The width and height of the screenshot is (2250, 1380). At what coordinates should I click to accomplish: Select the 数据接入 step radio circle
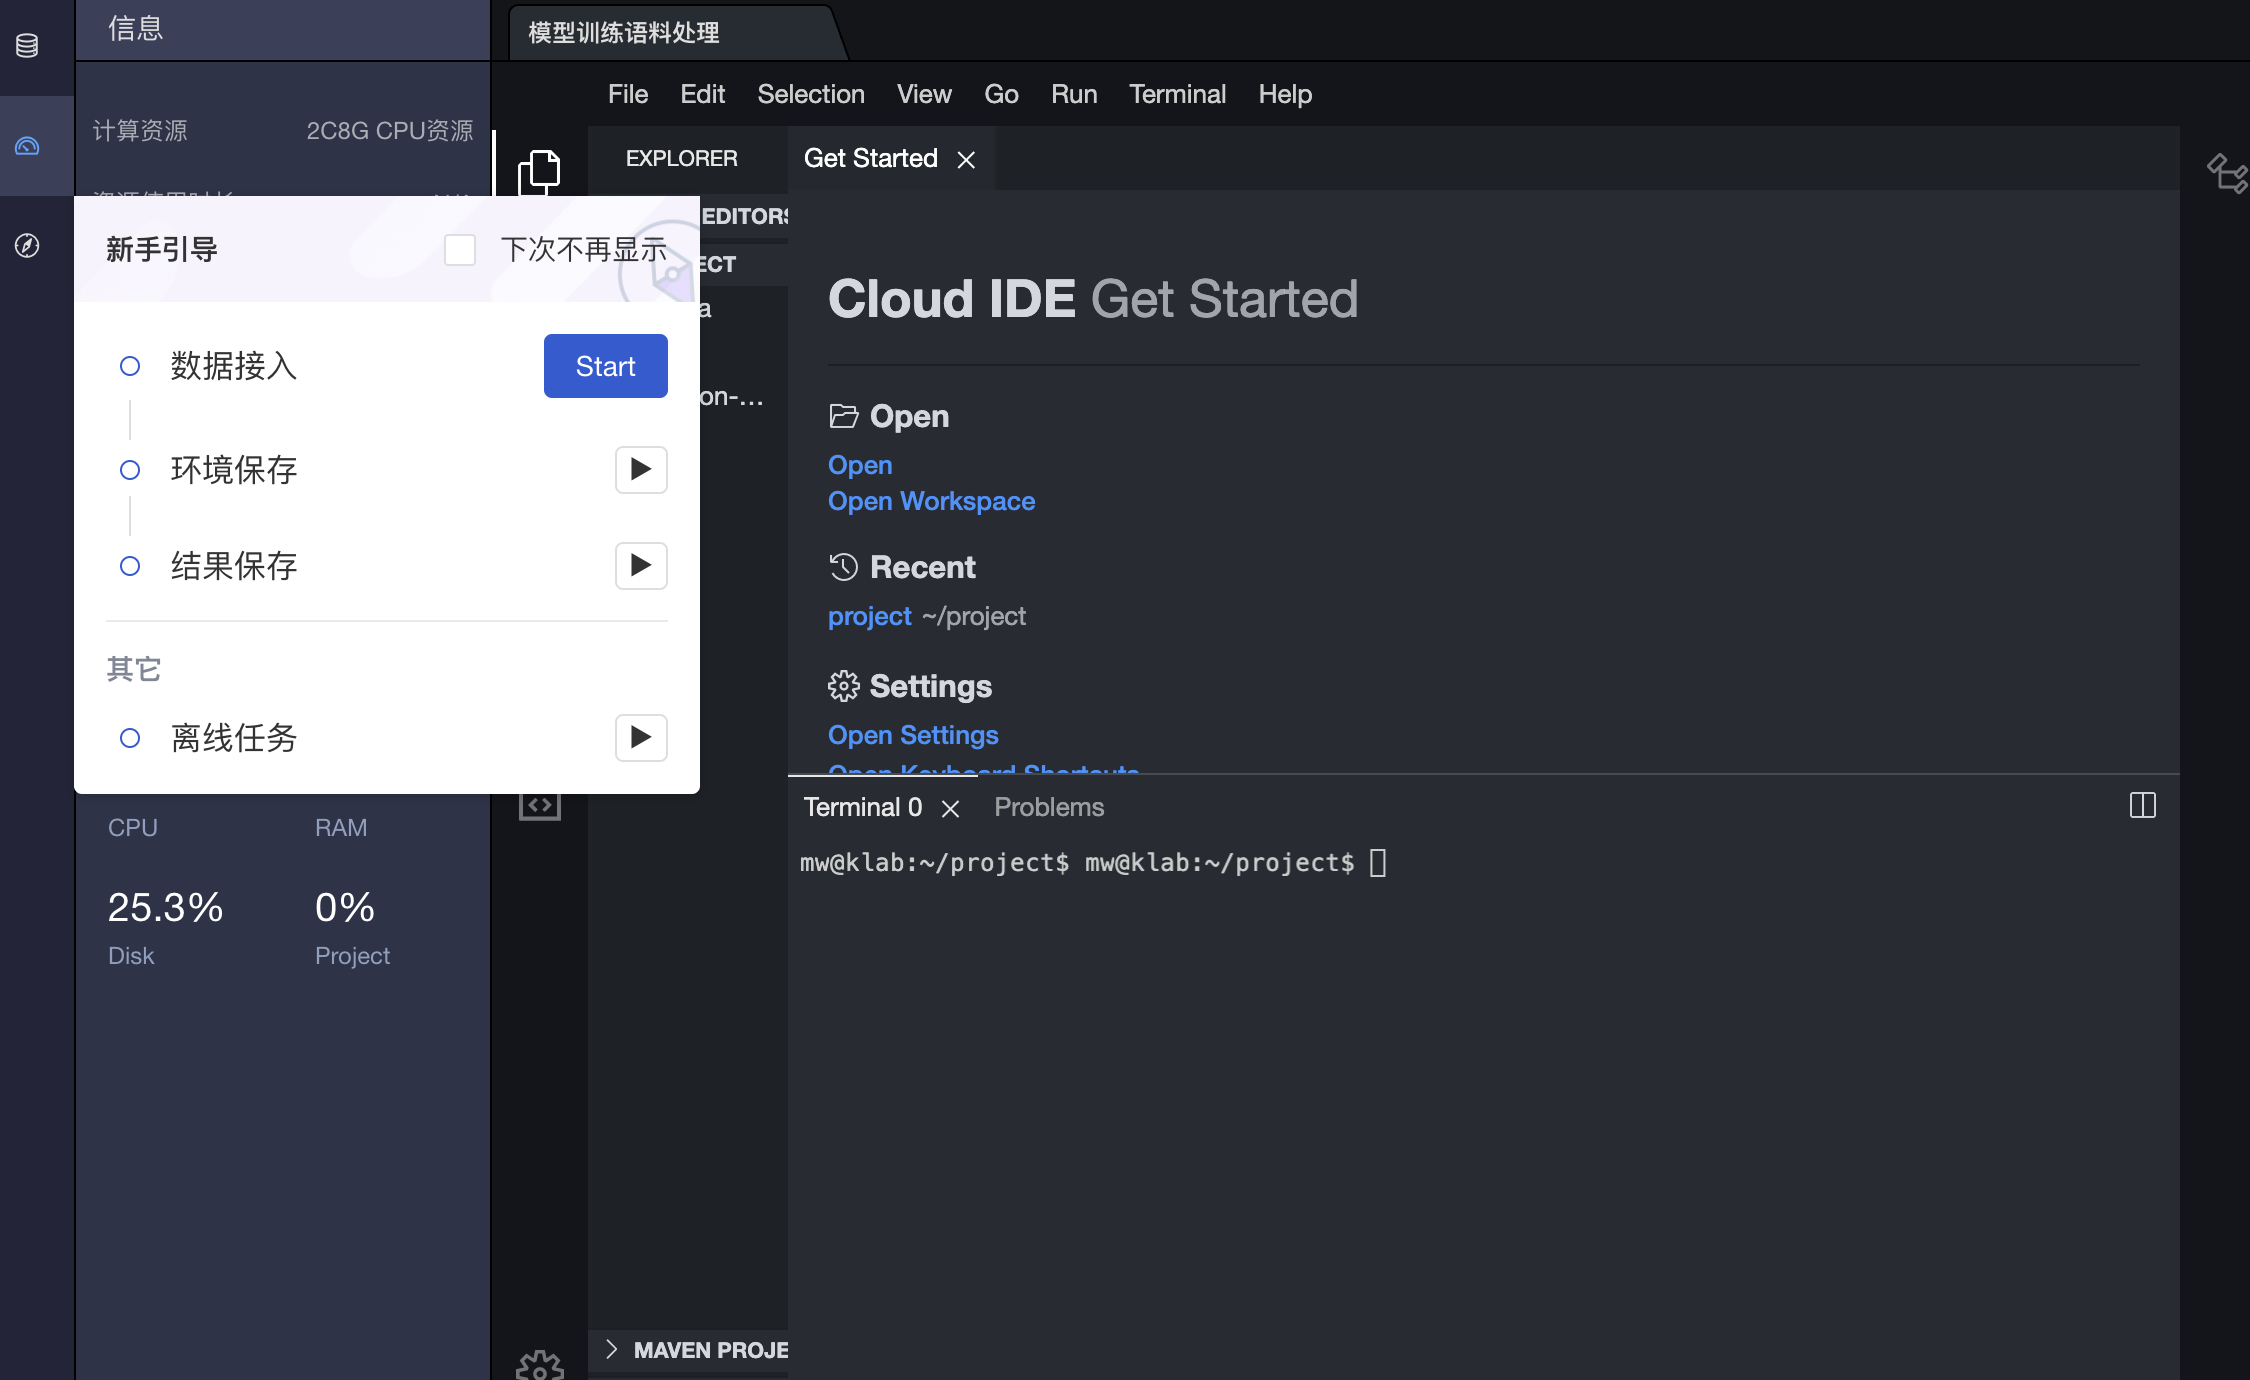[x=130, y=366]
